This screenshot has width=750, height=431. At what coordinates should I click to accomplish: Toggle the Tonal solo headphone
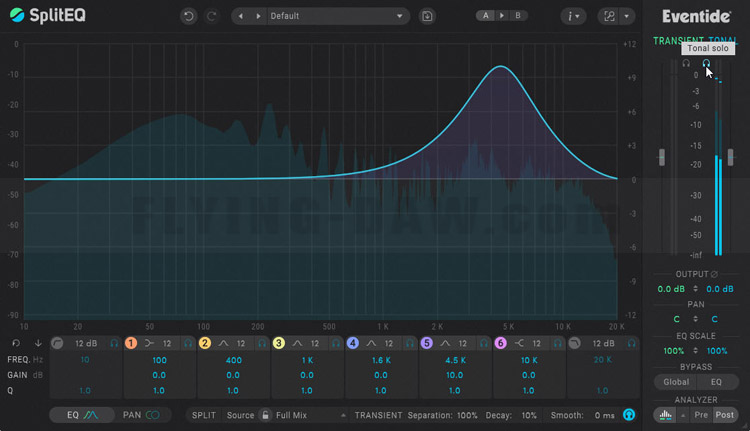[706, 63]
